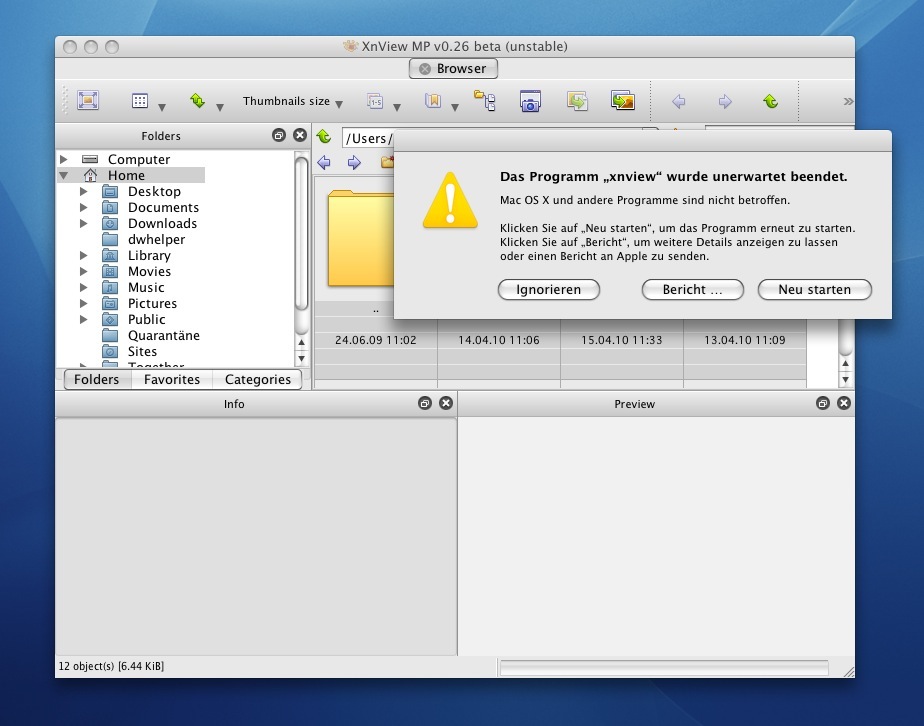Screen dimensions: 924x726
Task: Open the view layout dropdown arrow
Action: [162, 107]
